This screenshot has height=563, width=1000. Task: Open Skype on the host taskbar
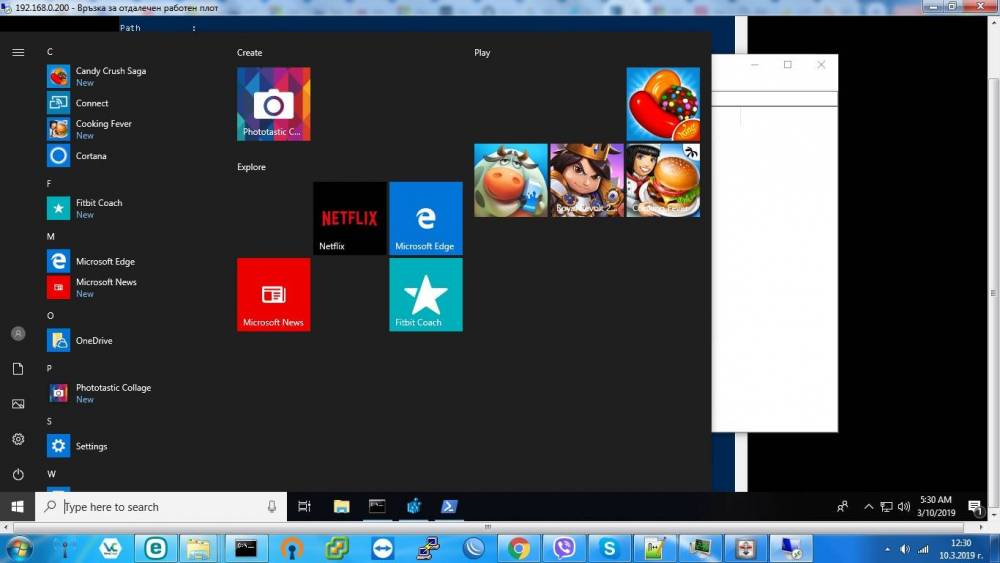(609, 548)
